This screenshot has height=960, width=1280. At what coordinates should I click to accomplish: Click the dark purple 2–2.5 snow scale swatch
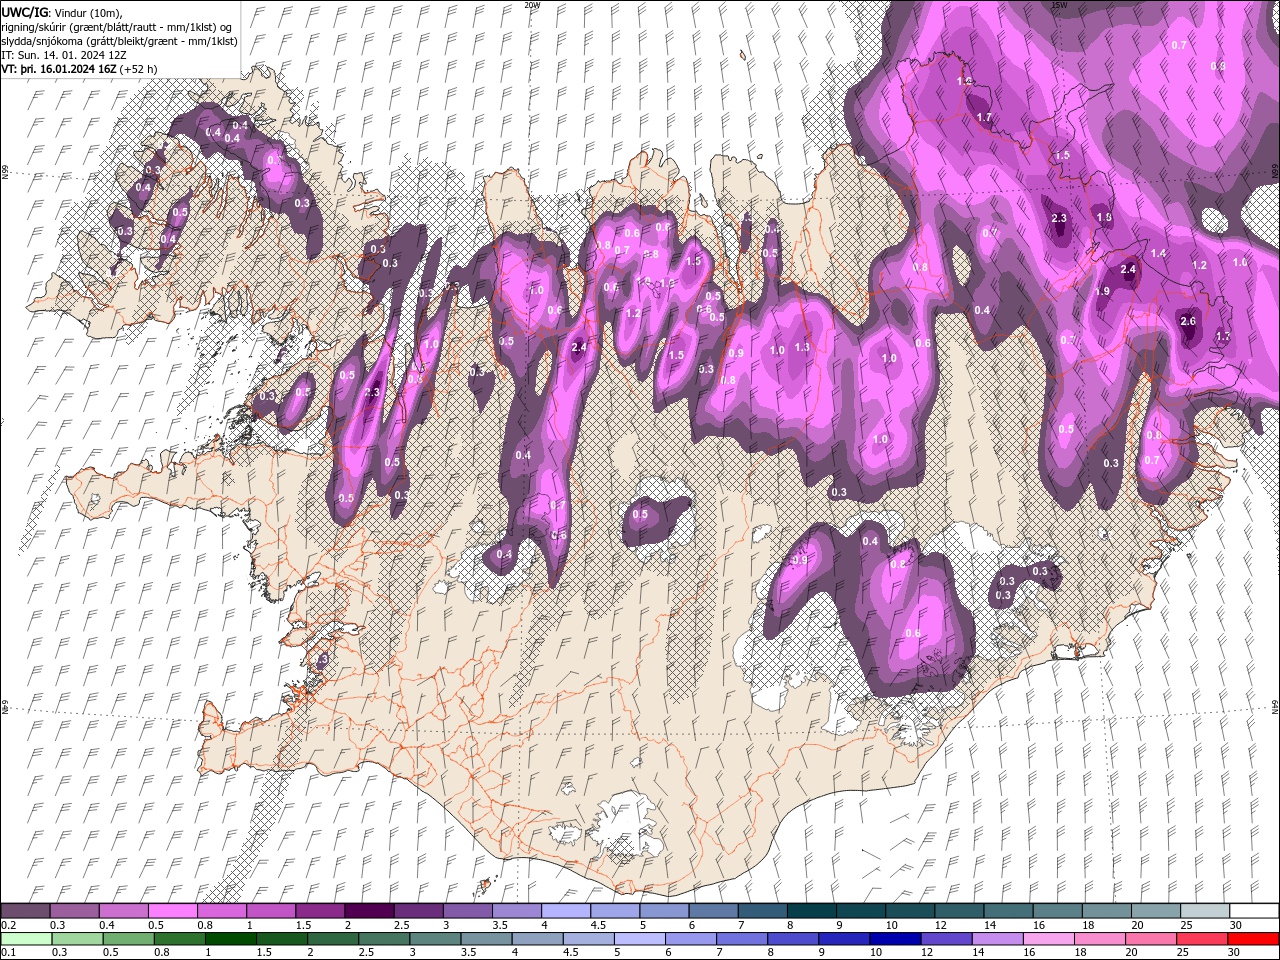pyautogui.click(x=369, y=911)
